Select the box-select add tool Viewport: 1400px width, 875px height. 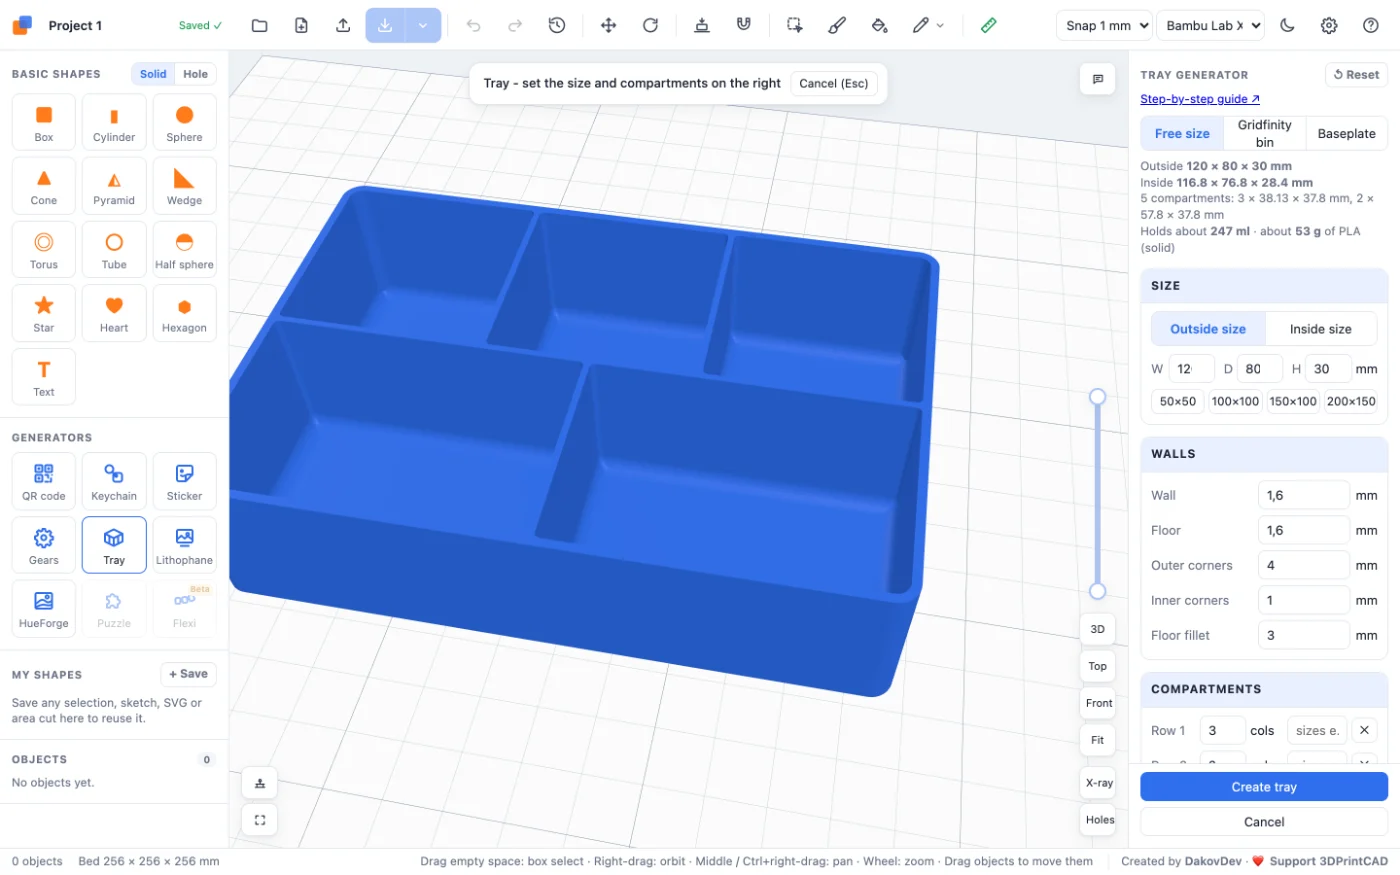pyautogui.click(x=795, y=26)
